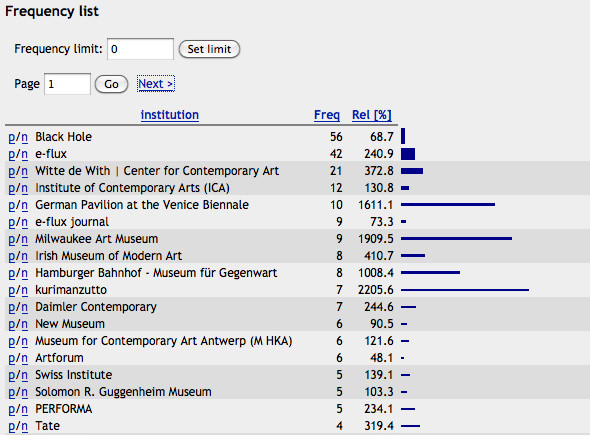Click the p link for kurimanzutto
This screenshot has height=435, width=590.
tap(12, 291)
